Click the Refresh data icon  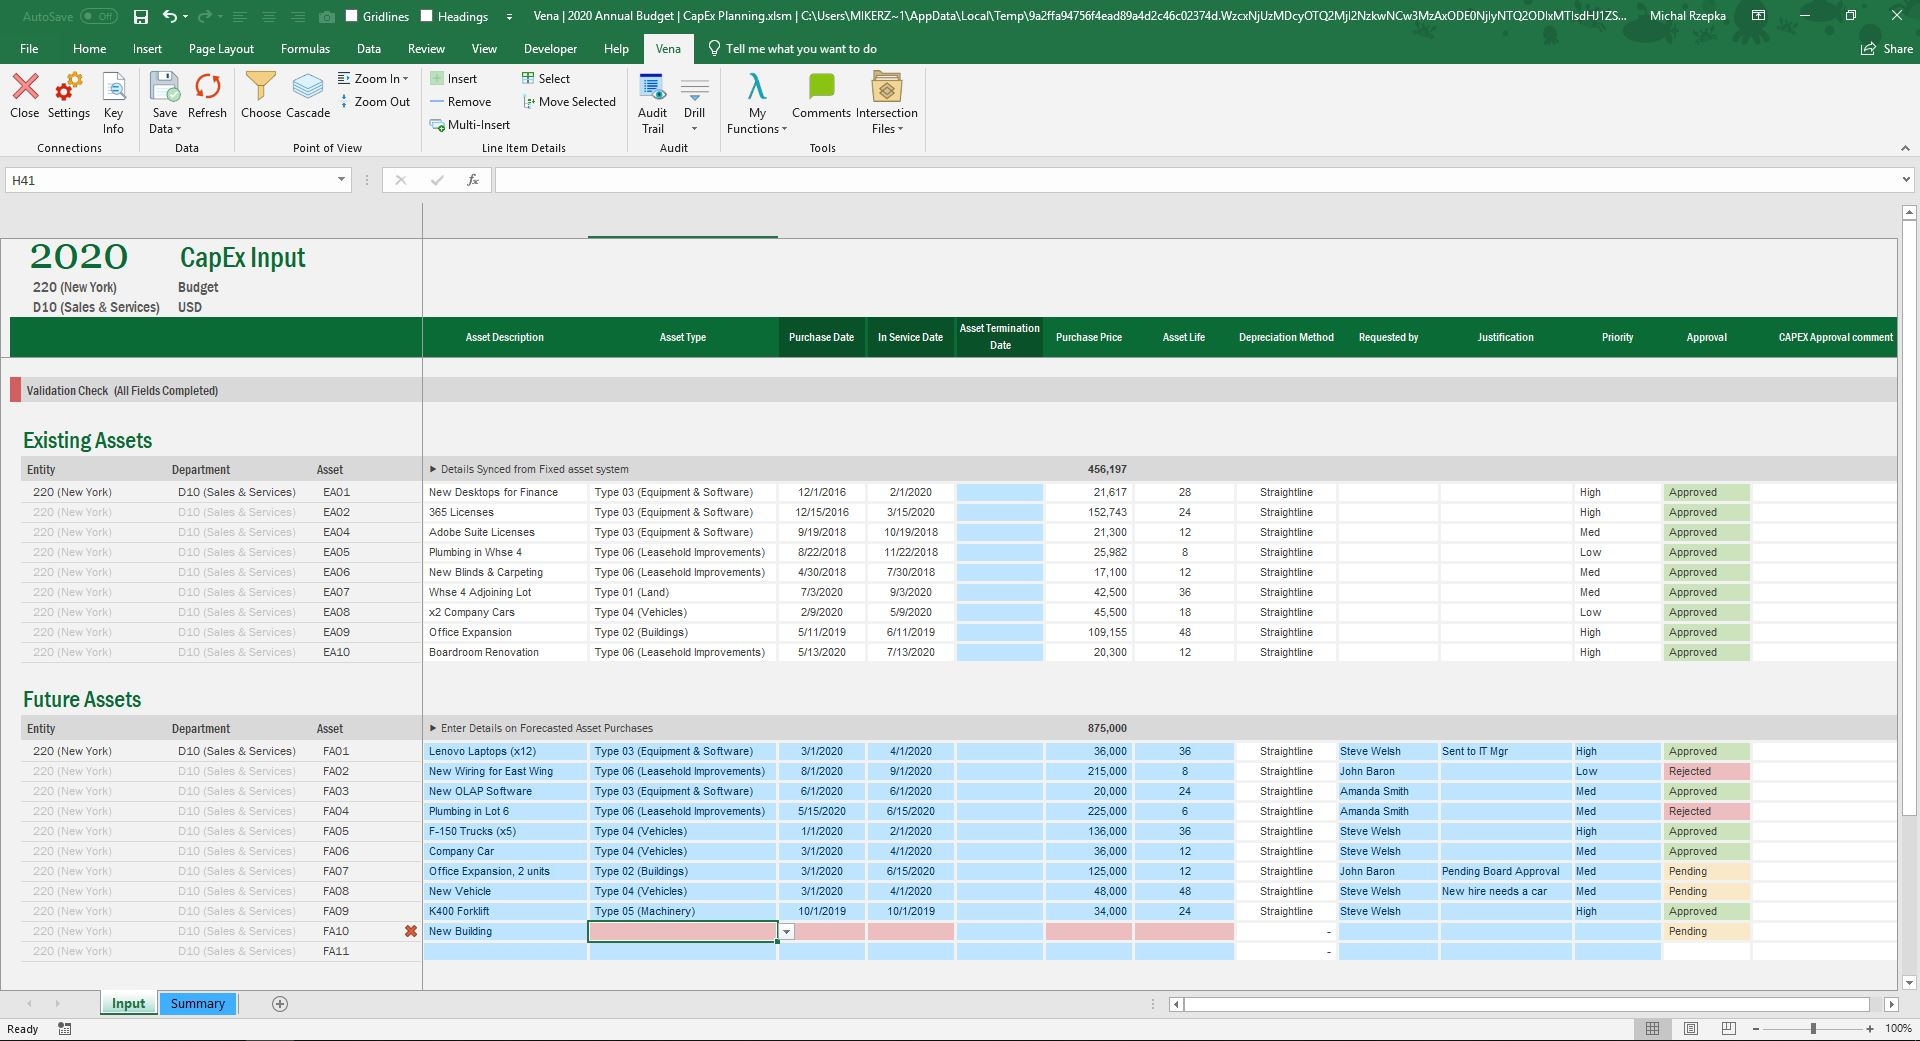pyautogui.click(x=207, y=88)
